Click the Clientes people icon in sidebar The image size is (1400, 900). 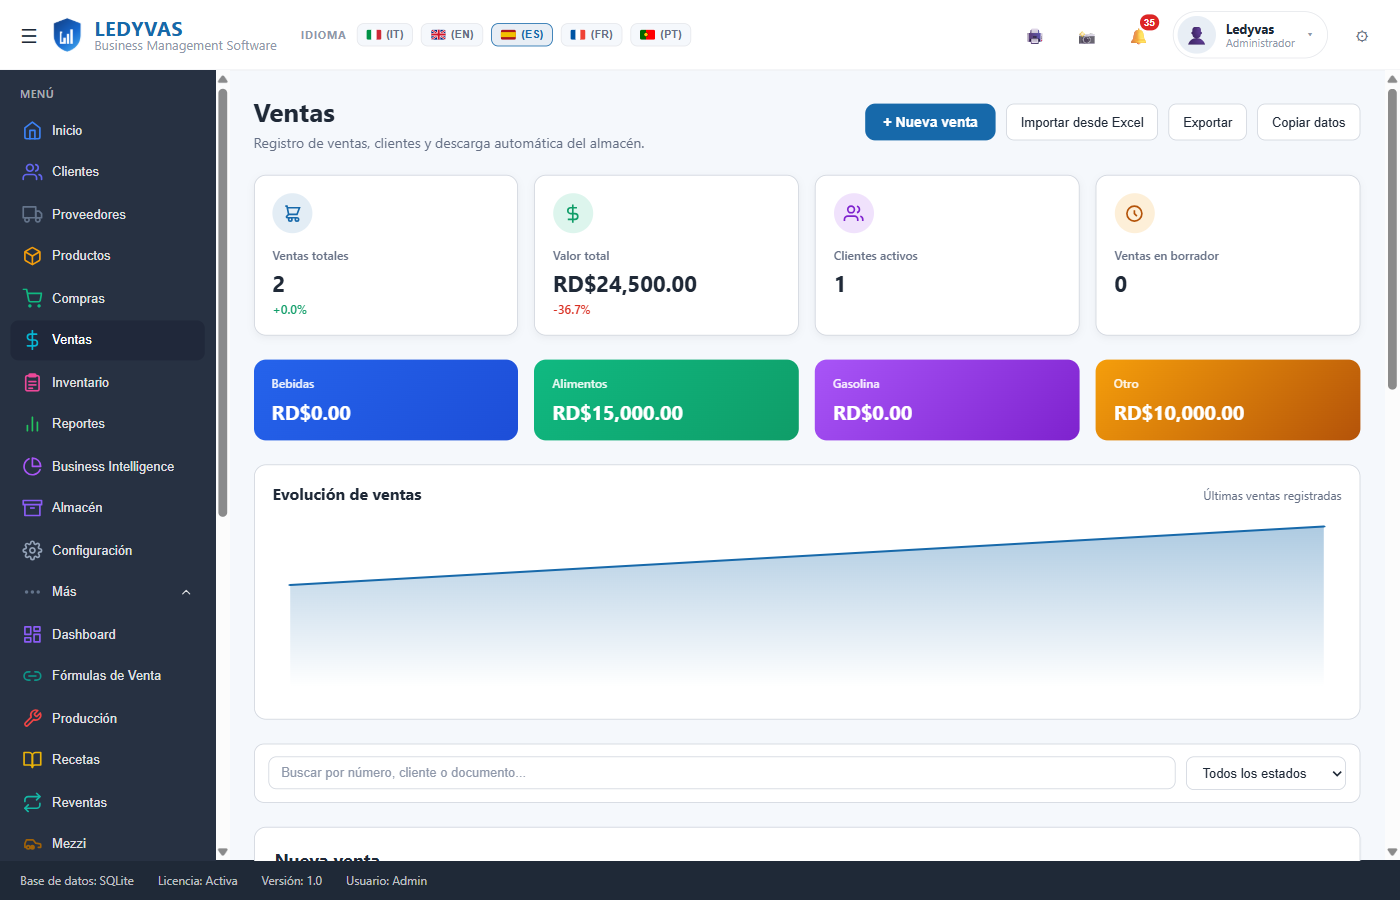[x=32, y=171]
